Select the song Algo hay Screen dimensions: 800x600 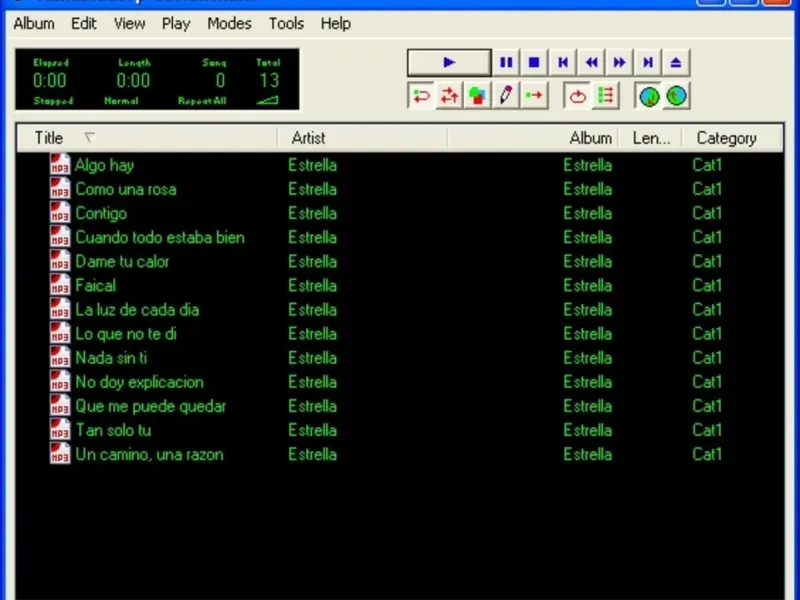(105, 165)
